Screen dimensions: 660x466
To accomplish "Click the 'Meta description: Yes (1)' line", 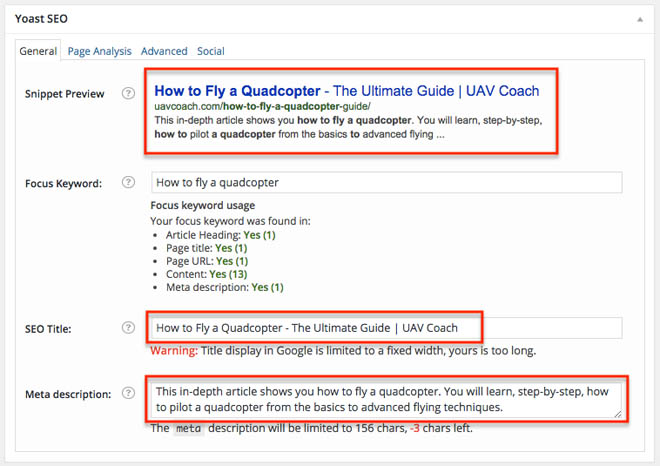I will pyautogui.click(x=225, y=287).
